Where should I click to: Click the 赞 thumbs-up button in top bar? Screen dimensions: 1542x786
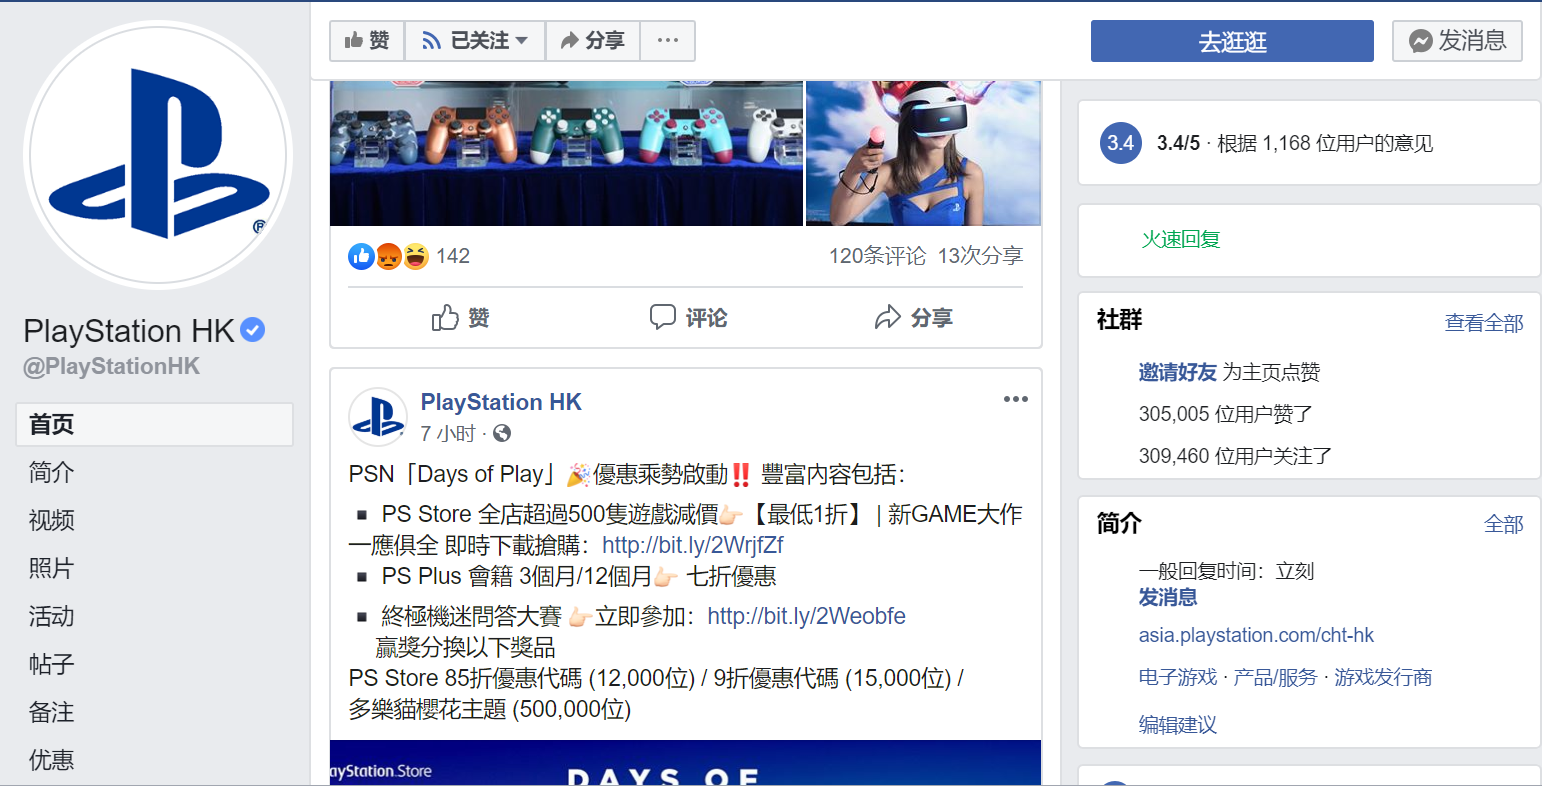367,41
